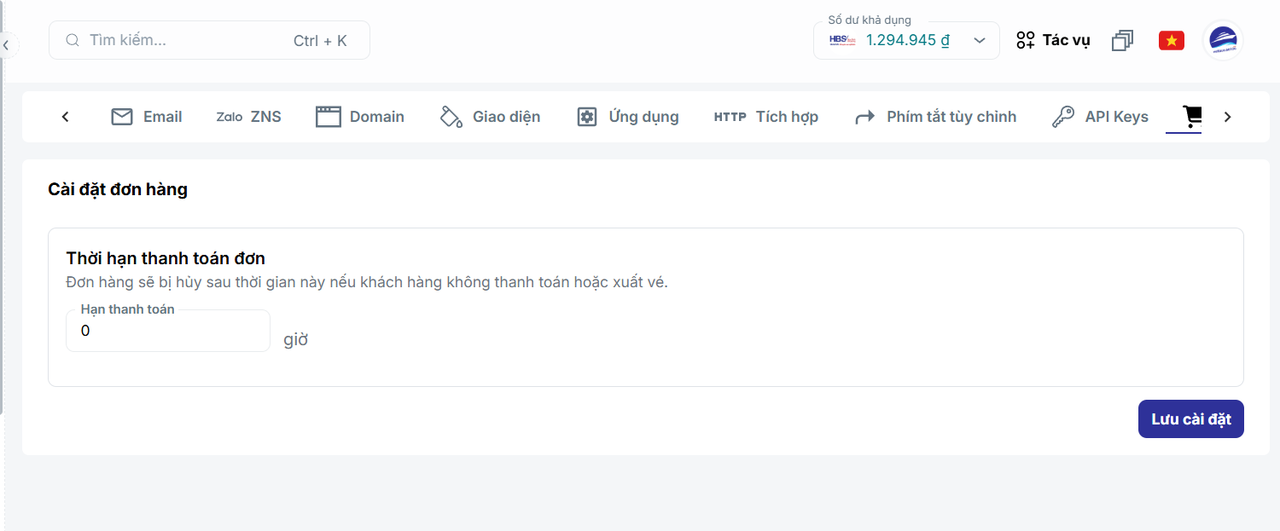Open the ZNS tab
Viewport: 1280px width, 531px height.
(249, 117)
